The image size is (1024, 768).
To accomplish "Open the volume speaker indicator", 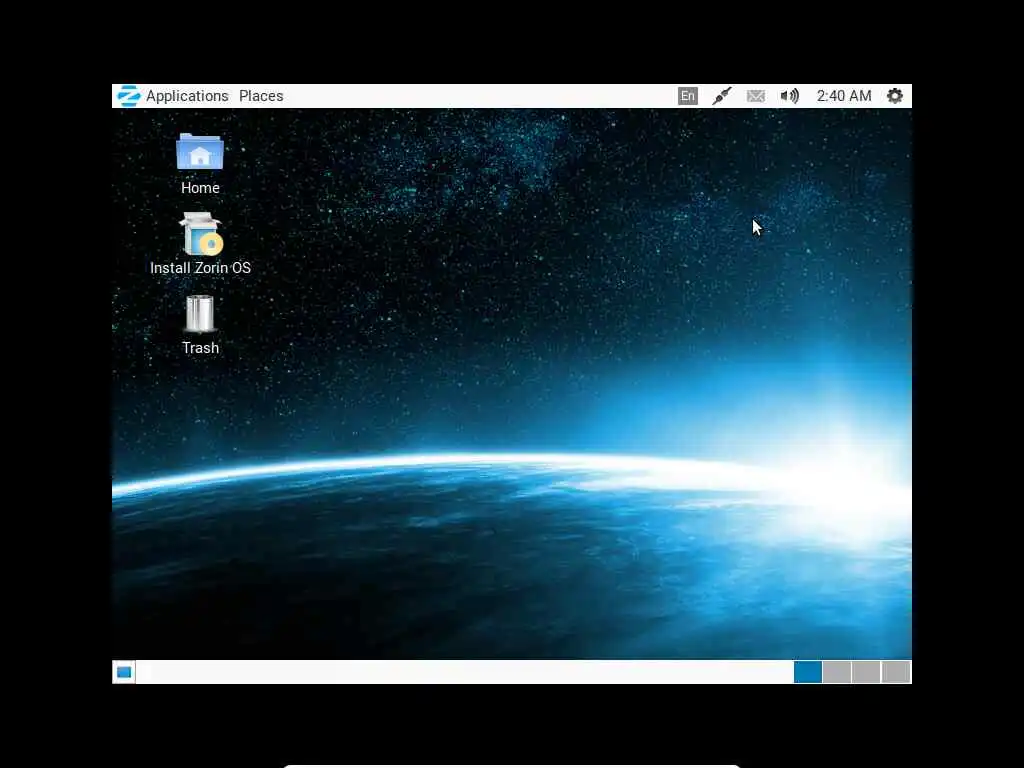I will (x=790, y=96).
